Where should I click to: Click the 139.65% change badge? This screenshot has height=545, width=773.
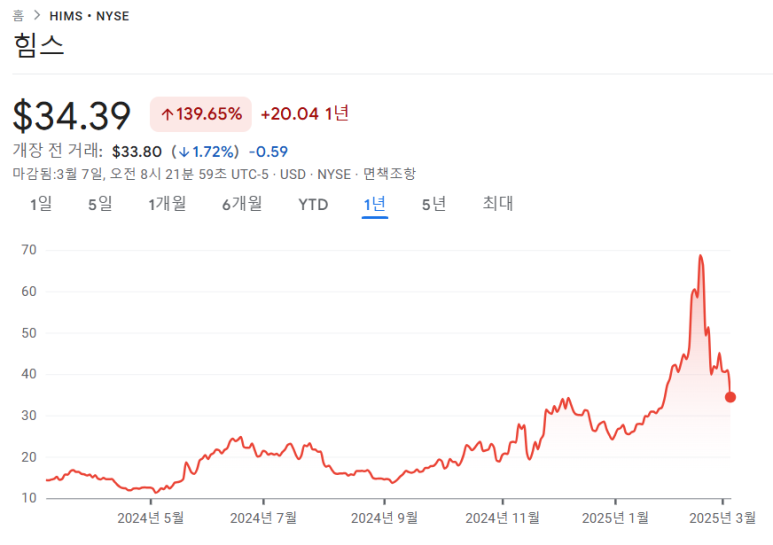[x=201, y=114]
